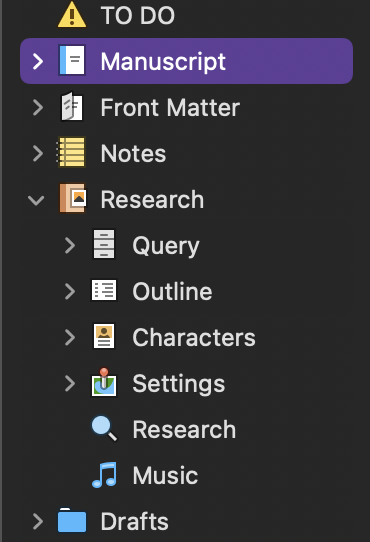Click the Outline list icon

point(104,290)
